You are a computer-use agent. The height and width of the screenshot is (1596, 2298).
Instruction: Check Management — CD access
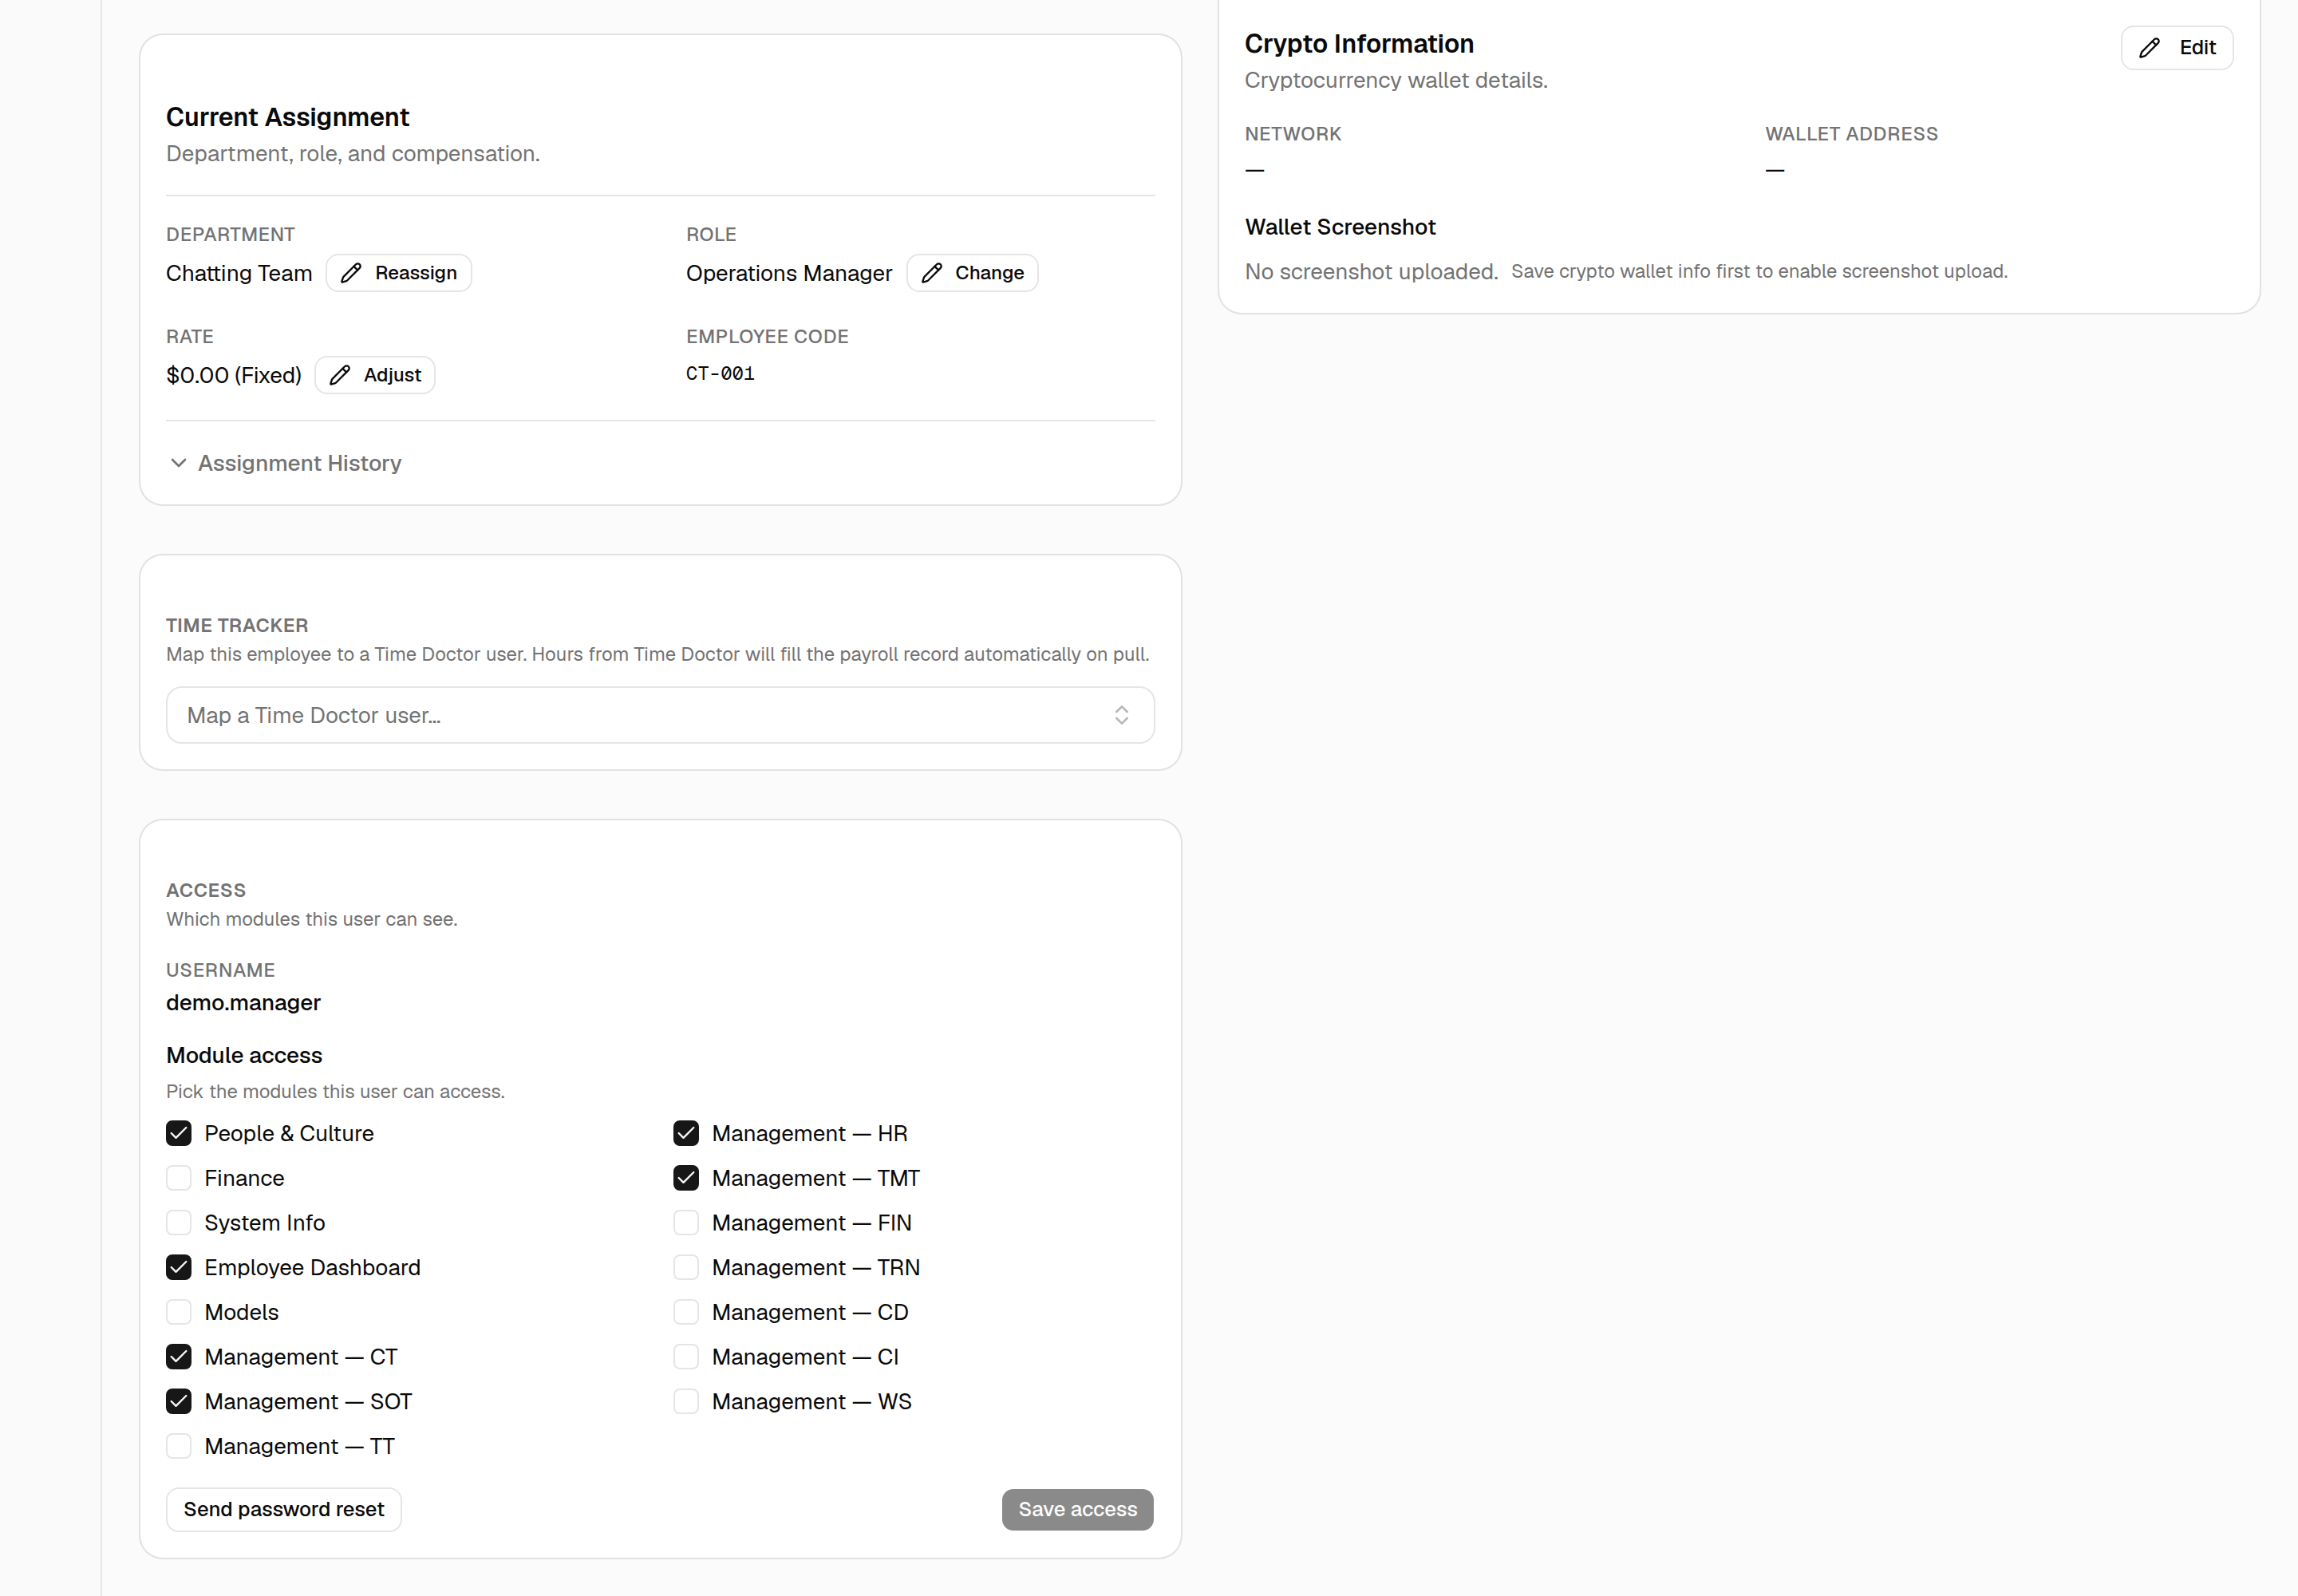pyautogui.click(x=686, y=1312)
